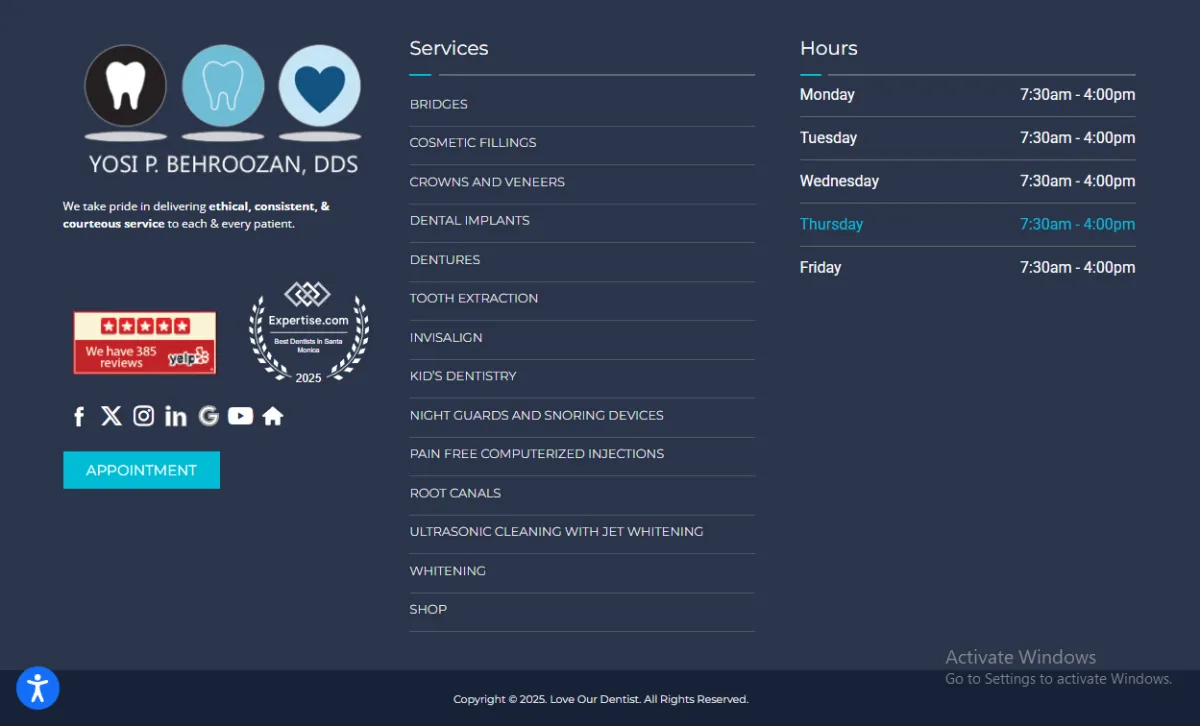Click the ethical, consistent, courteous service tagline
Image resolution: width=1200 pixels, height=726 pixels.
tap(196, 215)
